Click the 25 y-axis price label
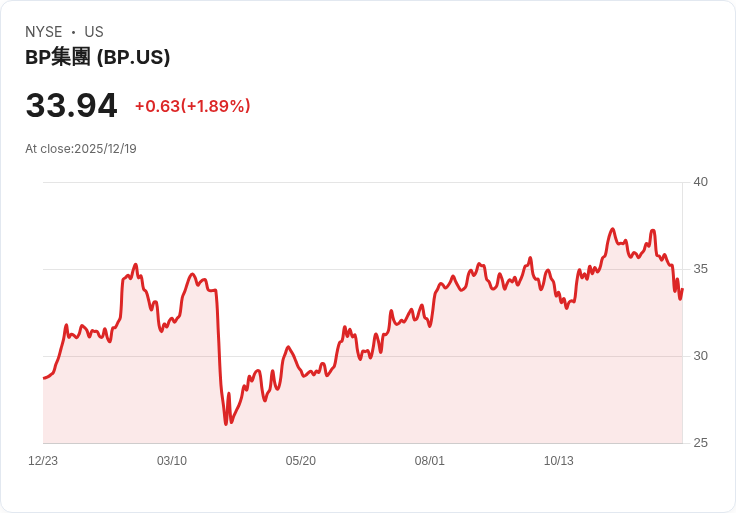The height and width of the screenshot is (513, 736). pyautogui.click(x=700, y=443)
